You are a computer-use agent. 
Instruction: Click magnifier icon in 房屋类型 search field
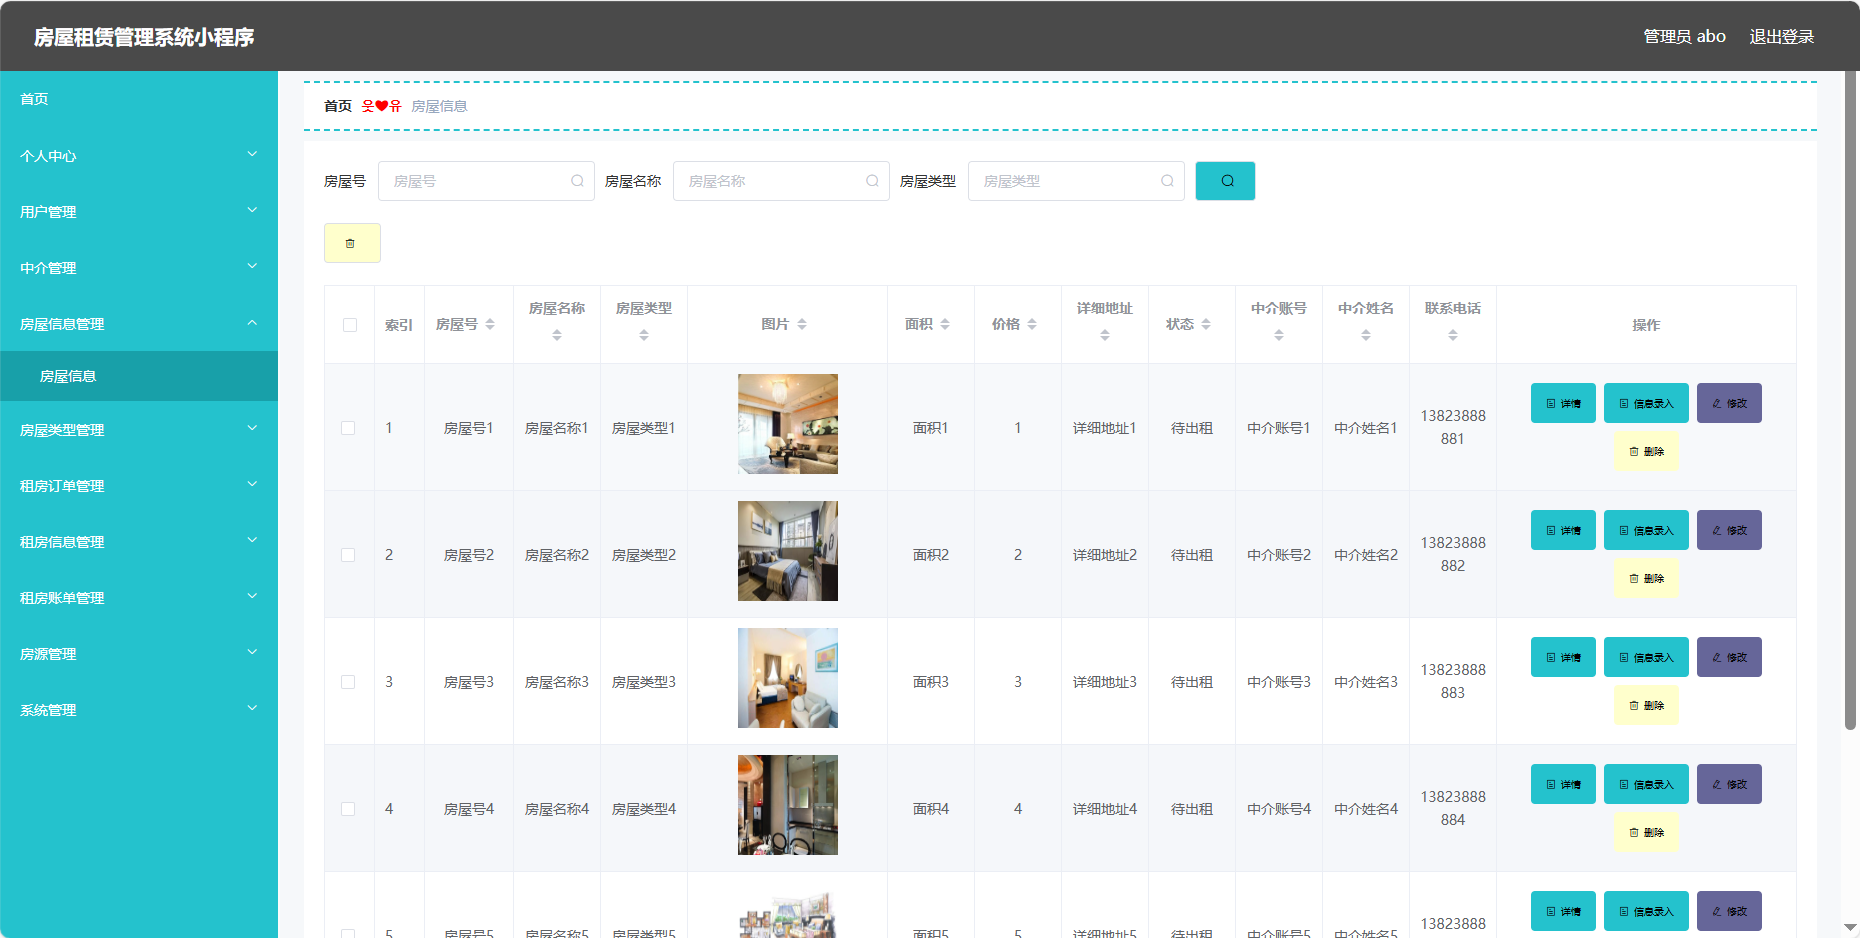coord(1167,181)
